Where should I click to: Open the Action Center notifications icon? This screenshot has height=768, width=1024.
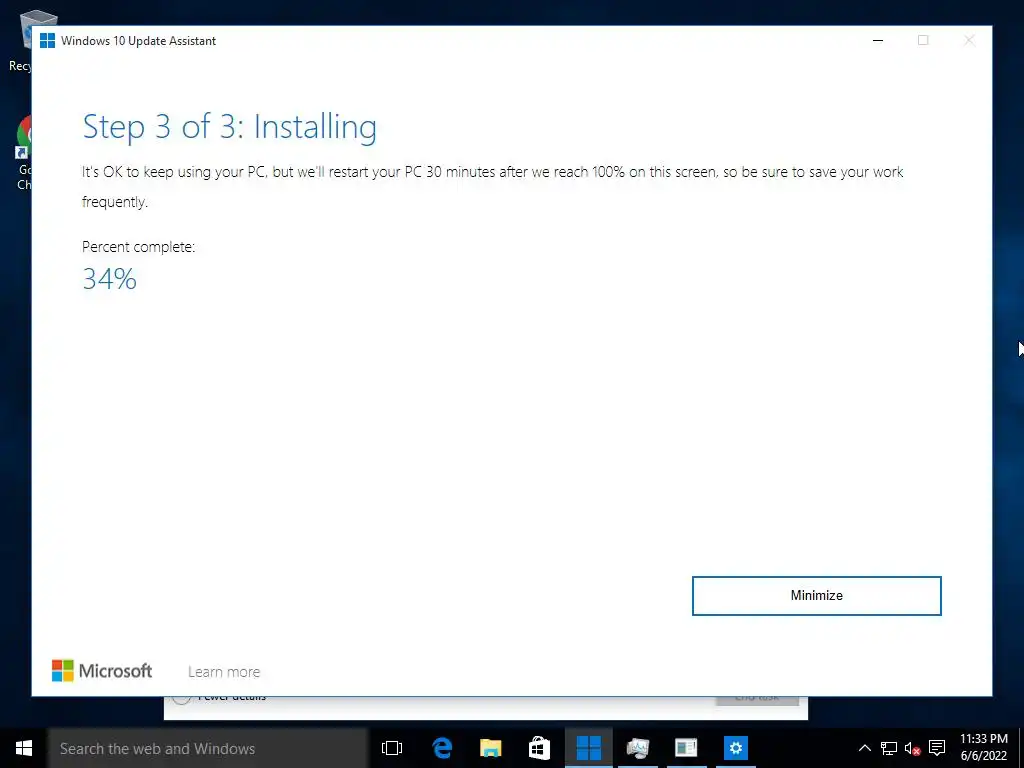(x=937, y=748)
